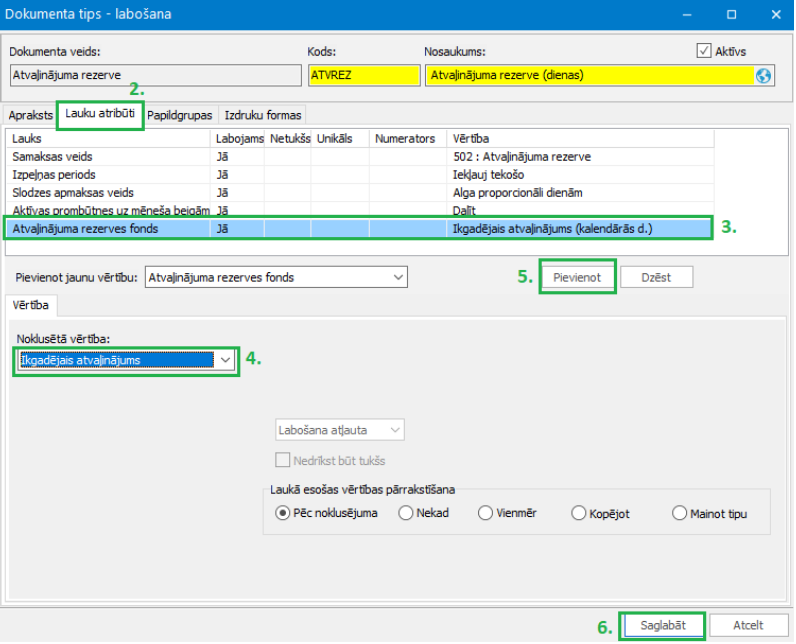The height and width of the screenshot is (644, 796).
Task: Click the value 'Dalīt'
Action: (x=464, y=210)
